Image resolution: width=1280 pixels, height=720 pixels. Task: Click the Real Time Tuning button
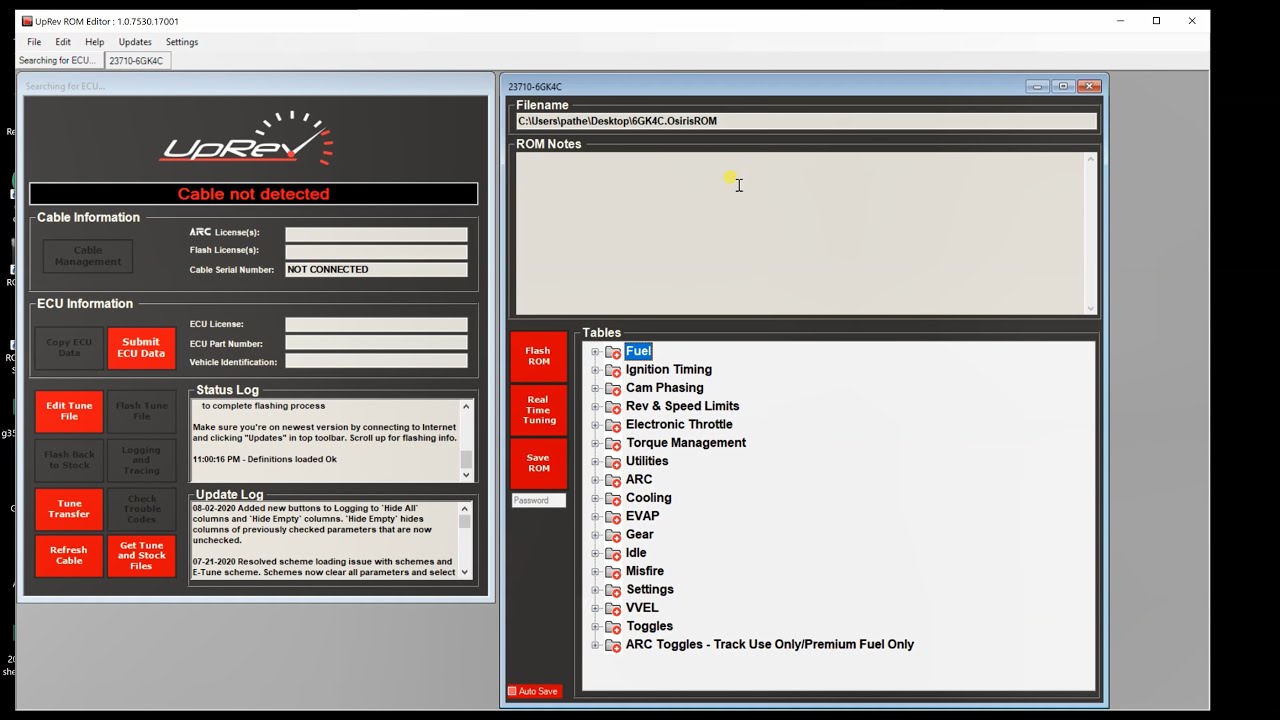538,410
